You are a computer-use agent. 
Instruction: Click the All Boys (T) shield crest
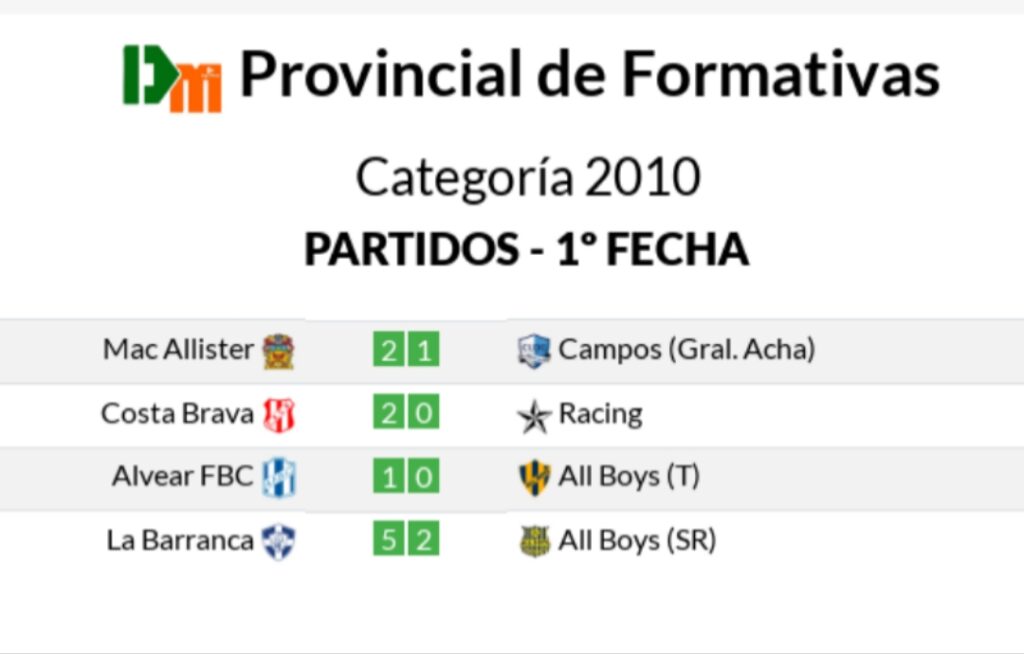pos(534,478)
